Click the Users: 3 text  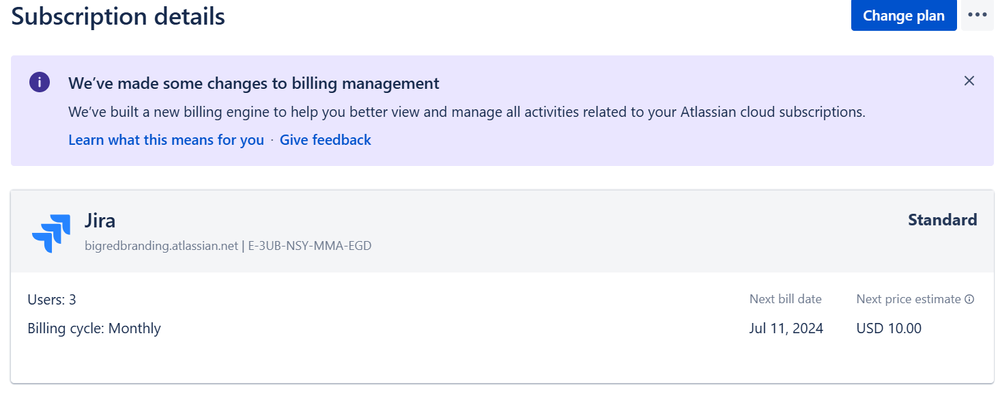coord(52,299)
